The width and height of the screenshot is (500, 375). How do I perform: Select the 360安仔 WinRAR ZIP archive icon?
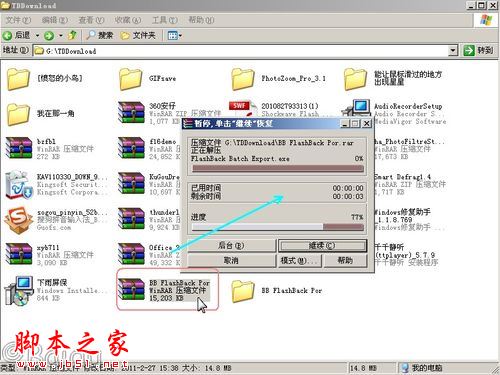131,113
